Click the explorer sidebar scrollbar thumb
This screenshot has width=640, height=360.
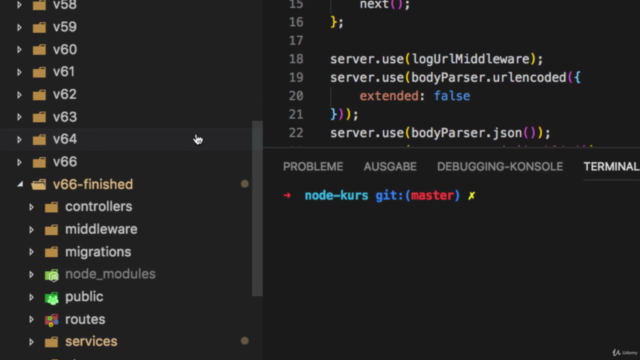(x=257, y=208)
